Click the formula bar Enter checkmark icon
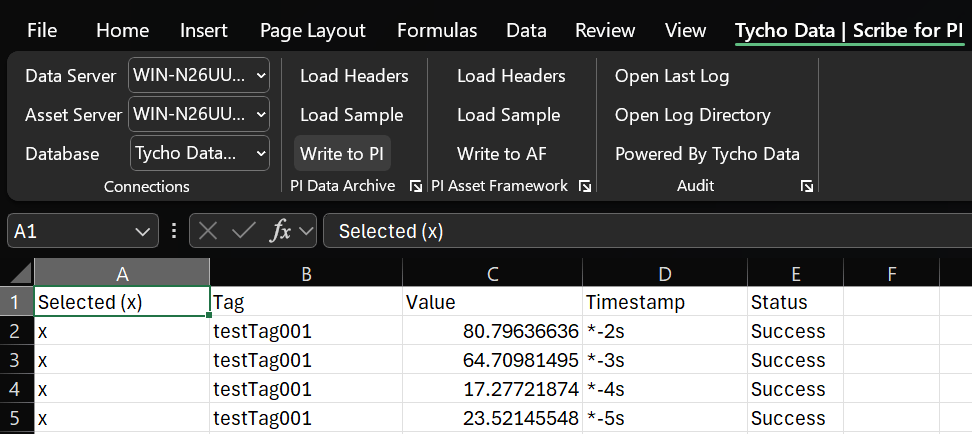The height and width of the screenshot is (434, 972). pos(243,231)
